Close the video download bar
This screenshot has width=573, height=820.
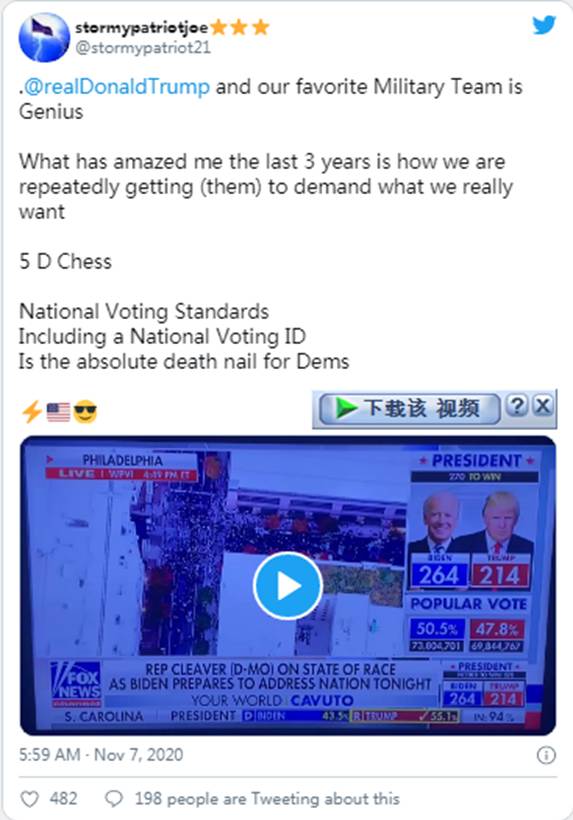coord(543,405)
